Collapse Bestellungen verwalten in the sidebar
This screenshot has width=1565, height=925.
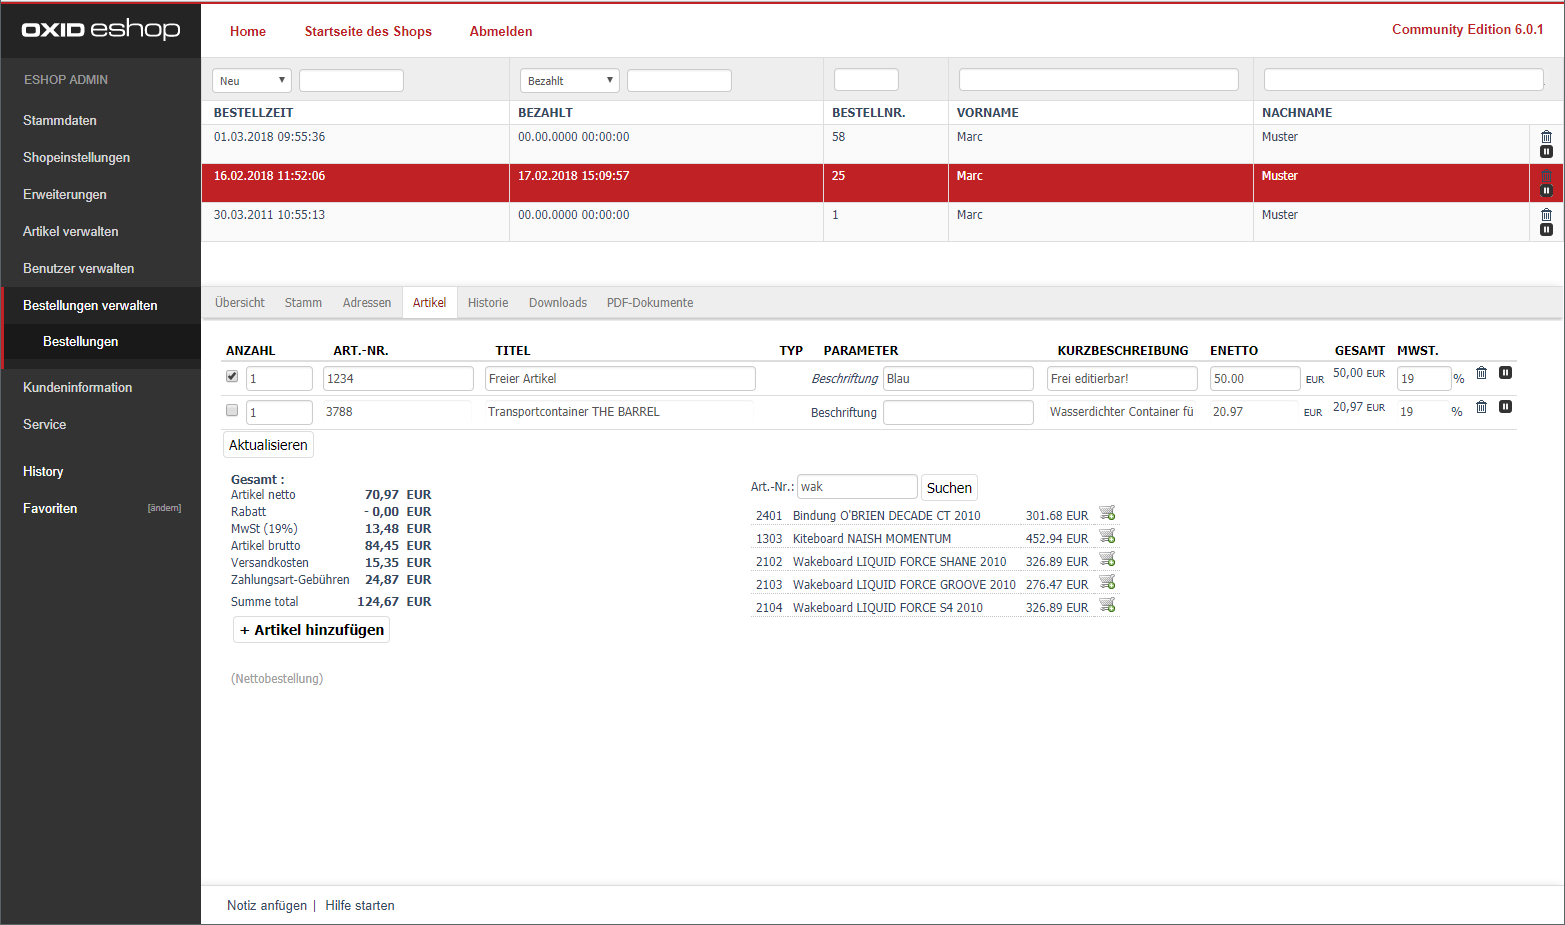click(90, 305)
